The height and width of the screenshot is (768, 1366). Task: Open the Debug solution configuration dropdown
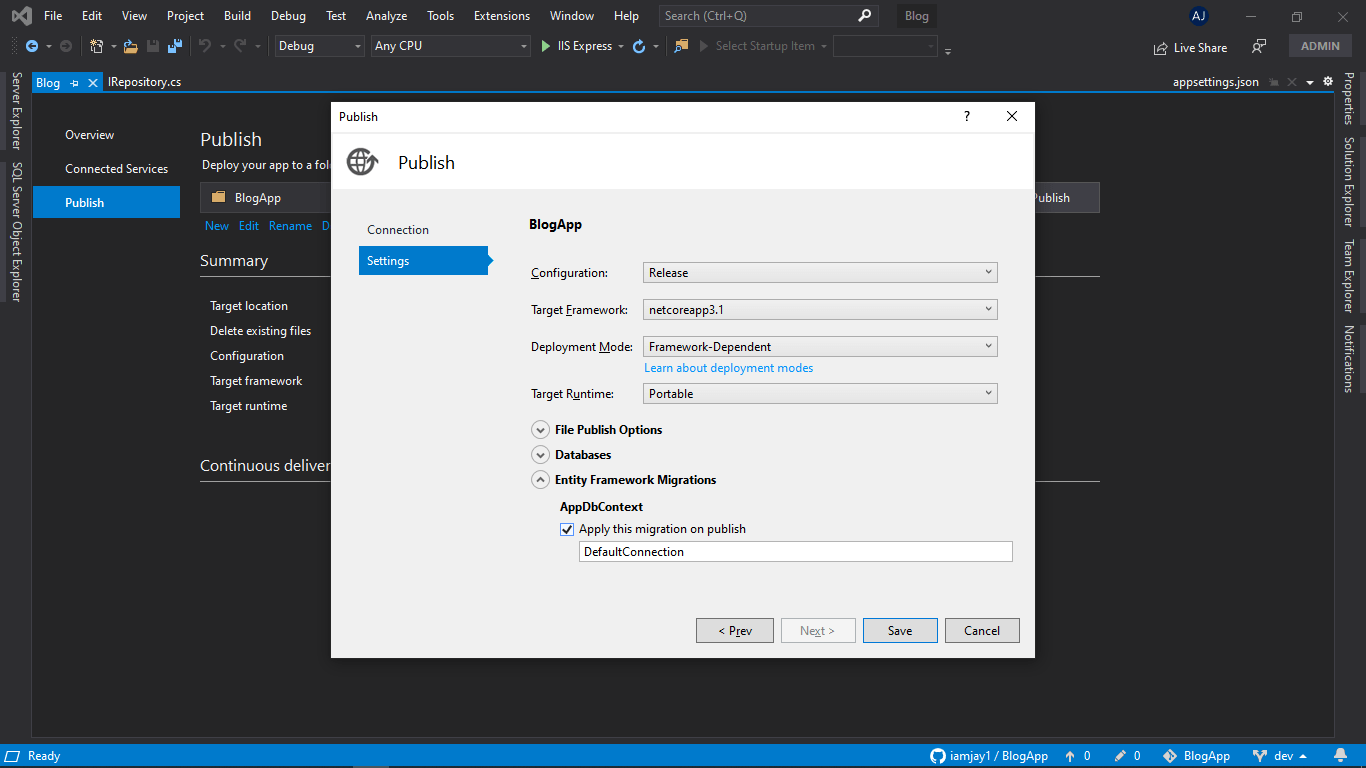click(x=319, y=46)
